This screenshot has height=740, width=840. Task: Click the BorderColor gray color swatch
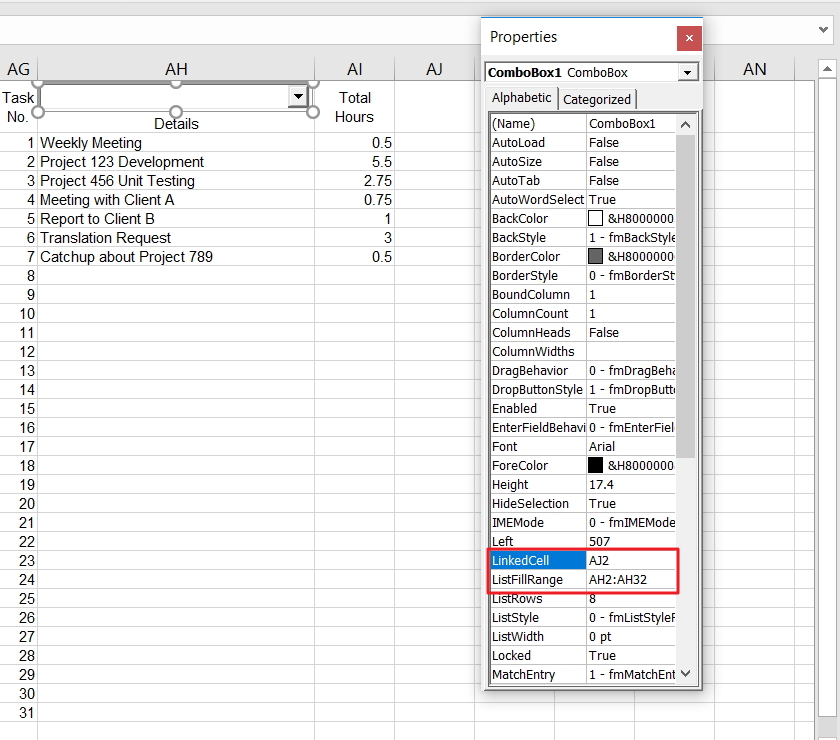tap(595, 257)
